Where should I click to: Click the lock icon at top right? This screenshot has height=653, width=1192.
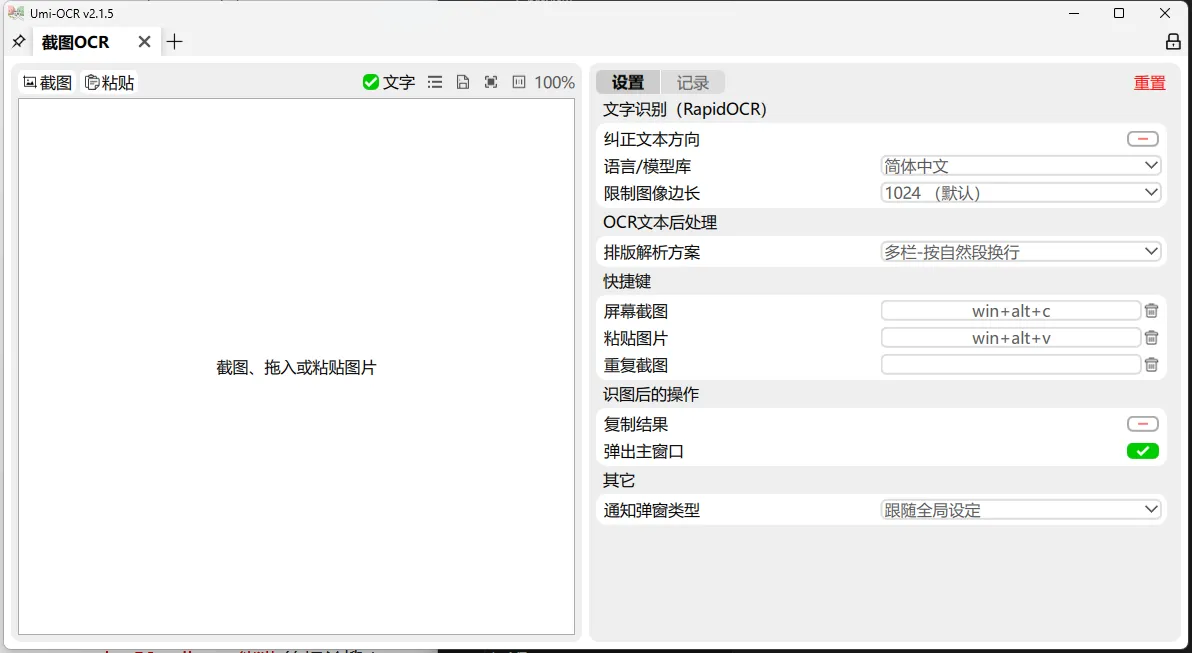coord(1173,42)
